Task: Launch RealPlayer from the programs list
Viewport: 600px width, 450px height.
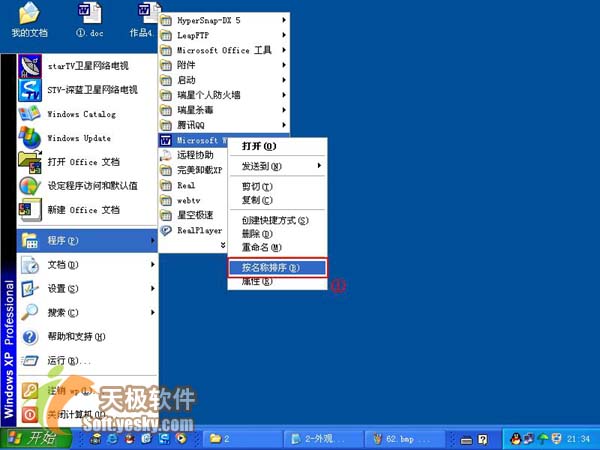Action: click(x=193, y=230)
